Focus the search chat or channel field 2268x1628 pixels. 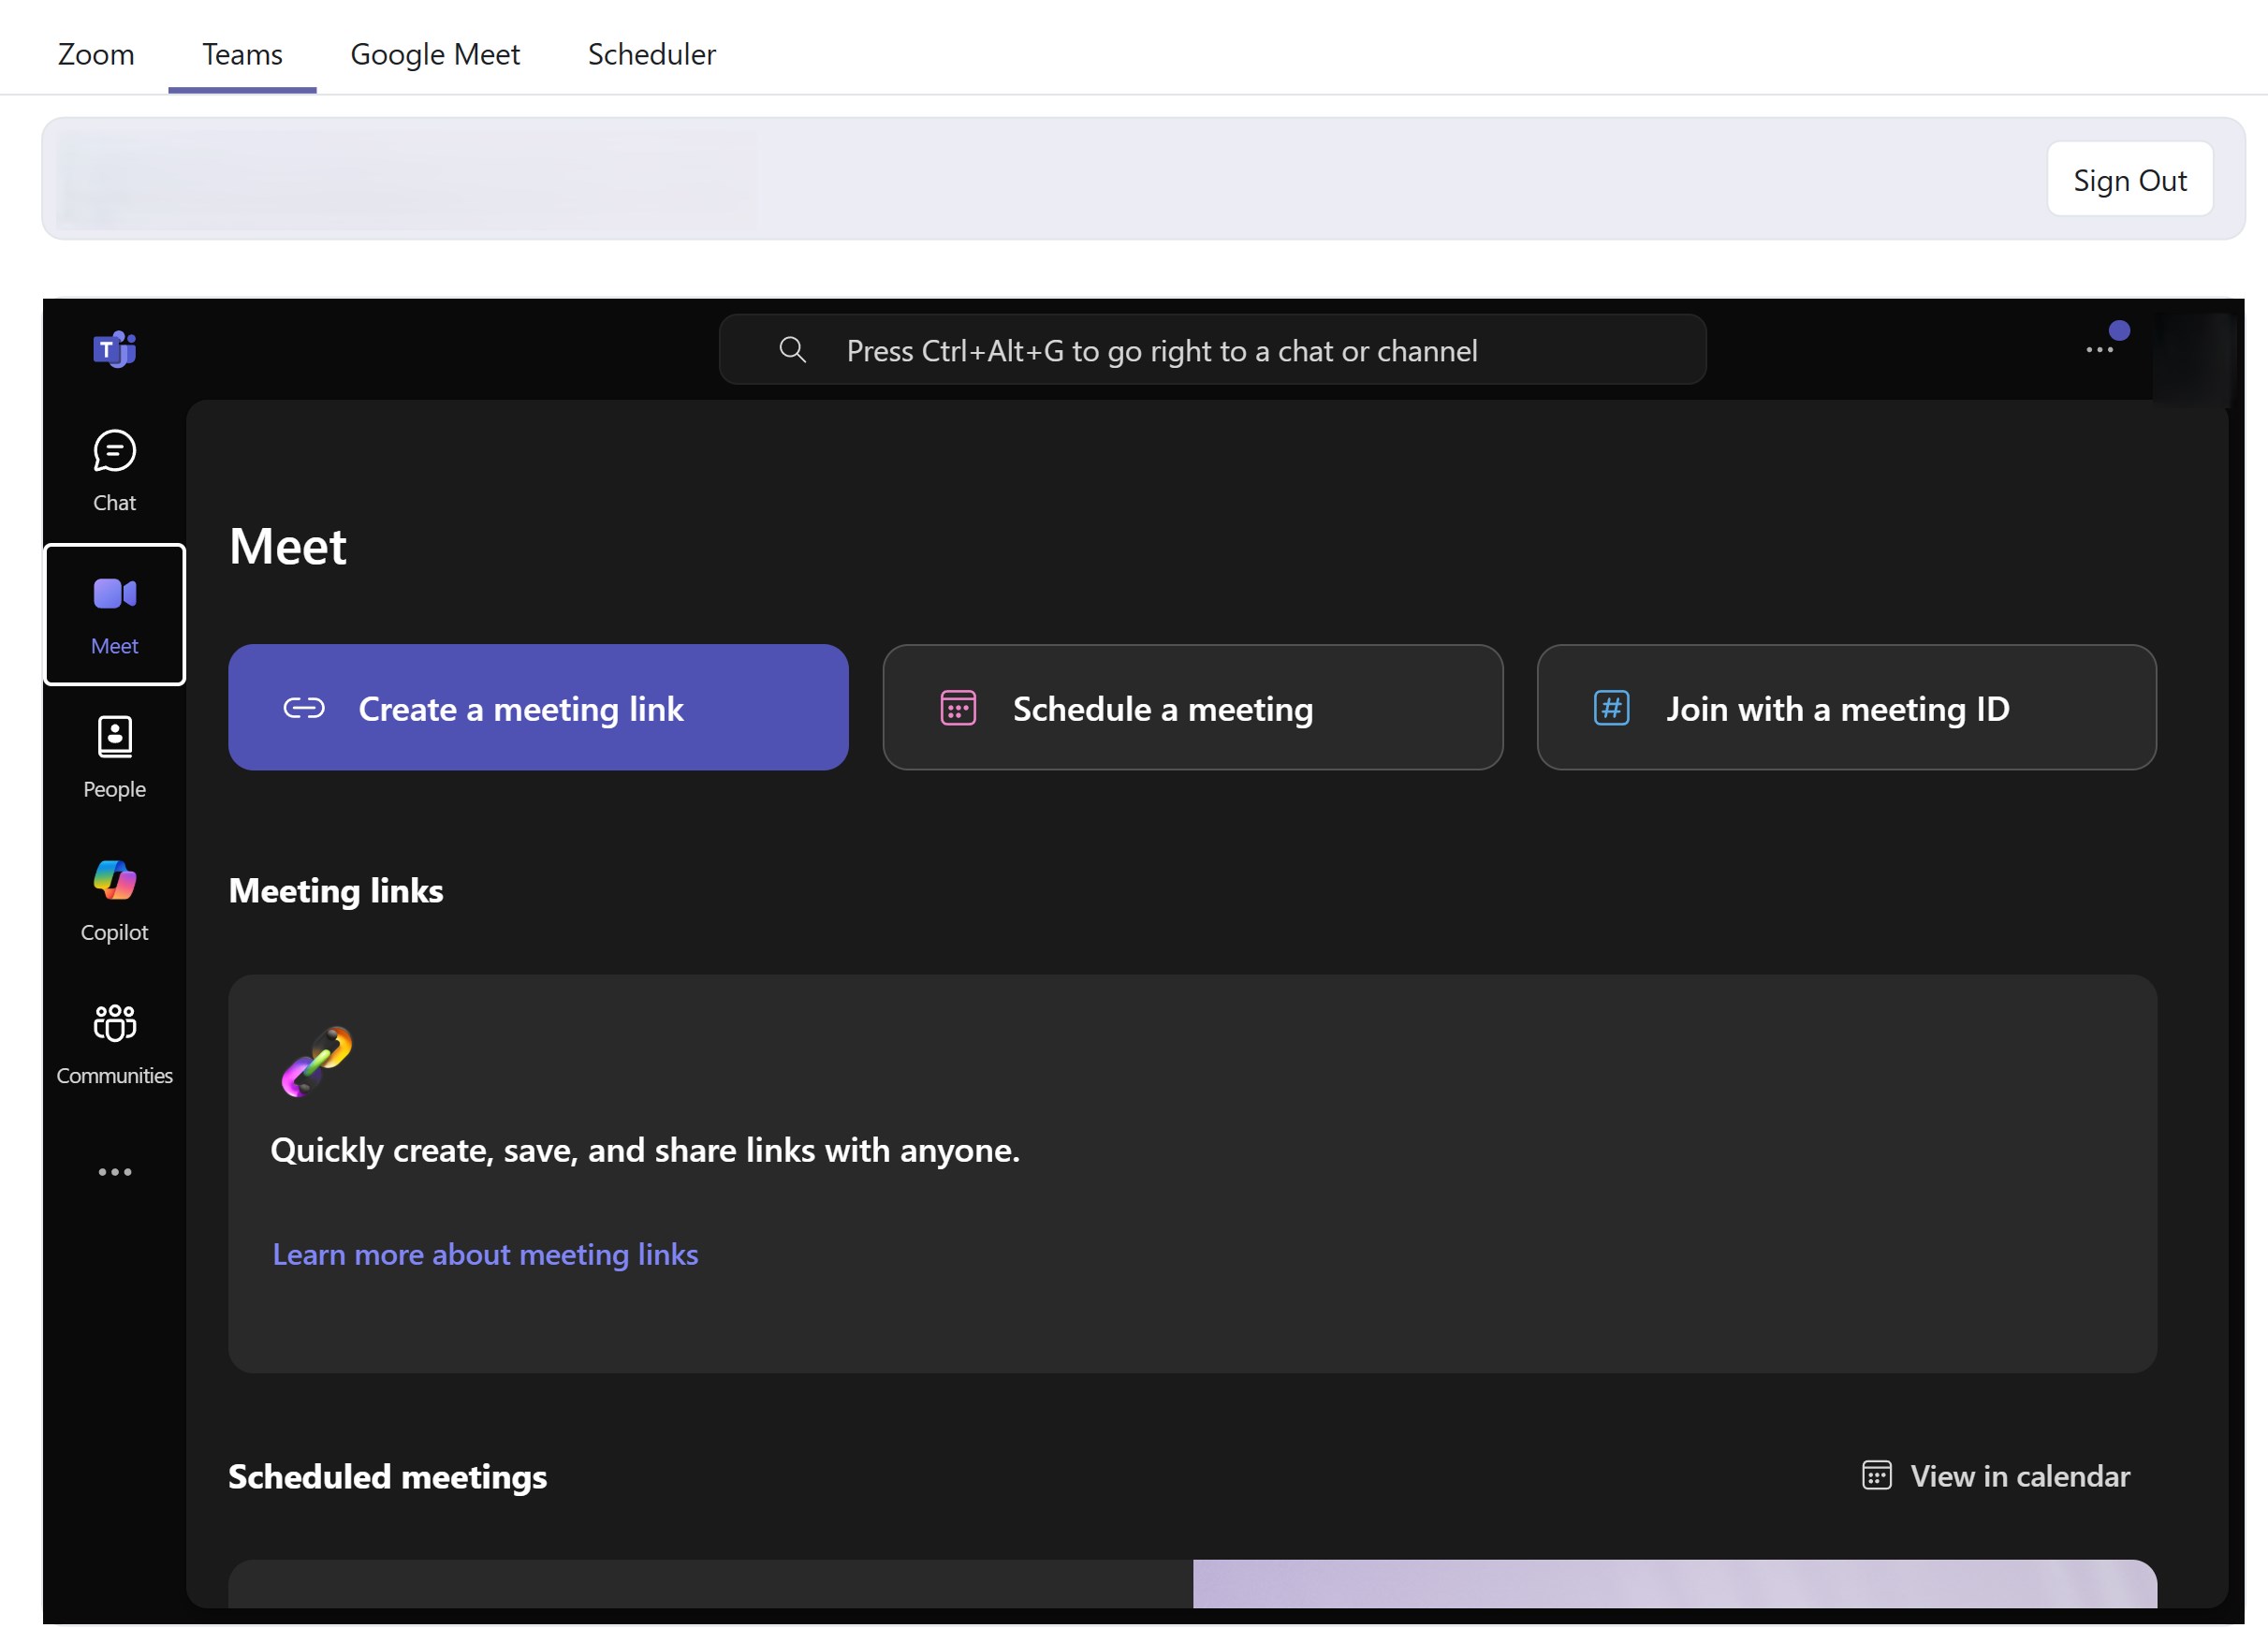[1212, 349]
